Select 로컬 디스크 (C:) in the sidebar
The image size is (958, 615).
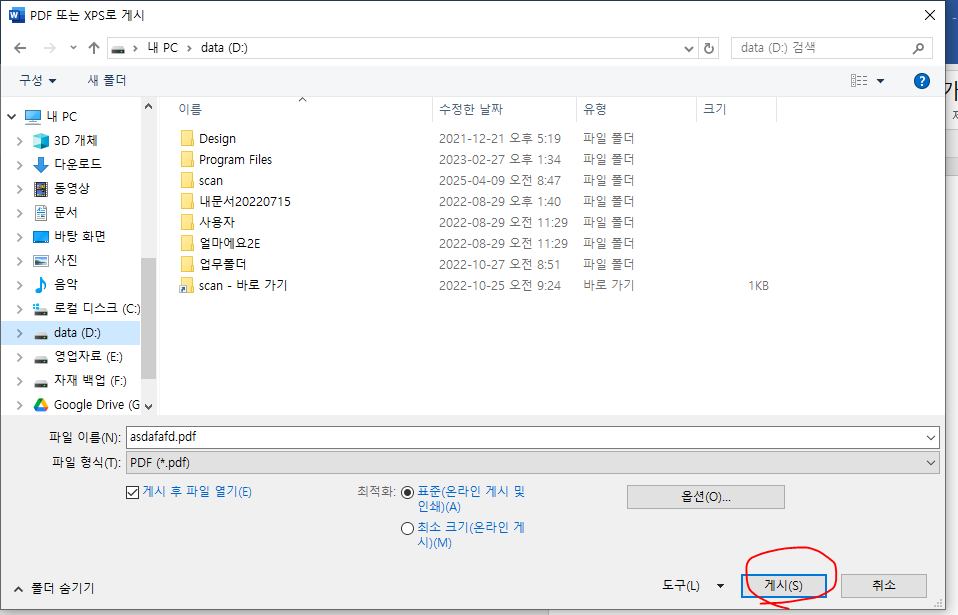(97, 308)
